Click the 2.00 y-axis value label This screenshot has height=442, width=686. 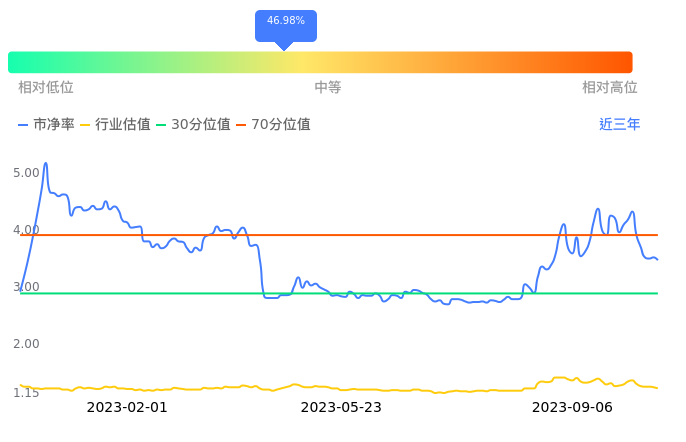26,344
